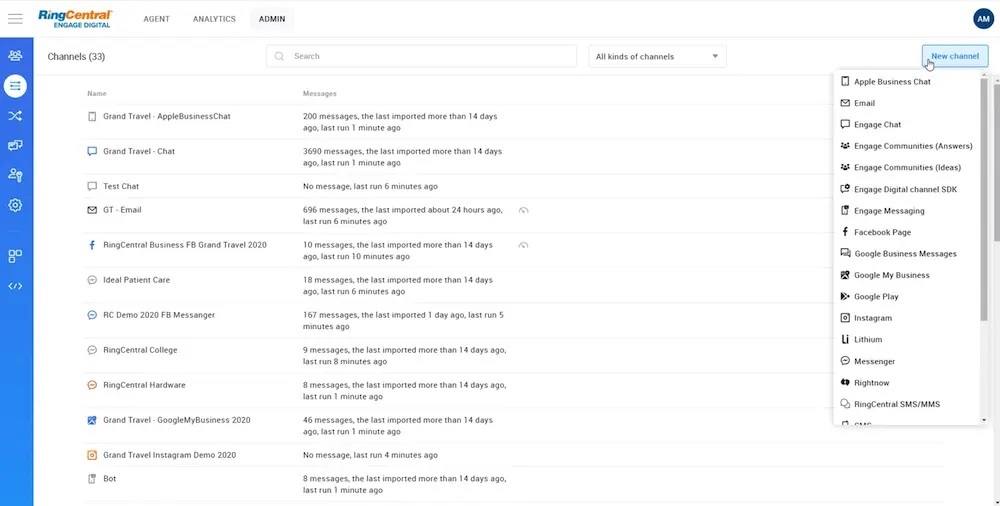Viewport: 1000px width, 506px height.
Task: Open the chat bubbles sidebar icon
Action: [x=15, y=145]
